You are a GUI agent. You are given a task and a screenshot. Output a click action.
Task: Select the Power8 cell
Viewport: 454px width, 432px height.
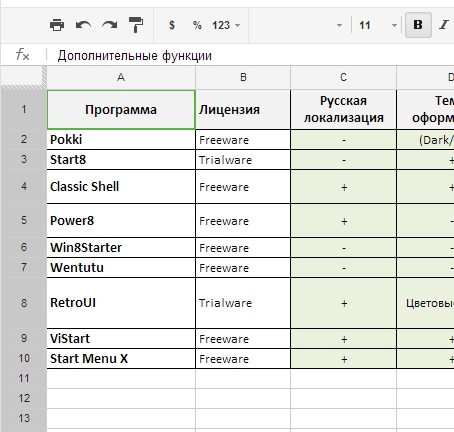point(121,221)
